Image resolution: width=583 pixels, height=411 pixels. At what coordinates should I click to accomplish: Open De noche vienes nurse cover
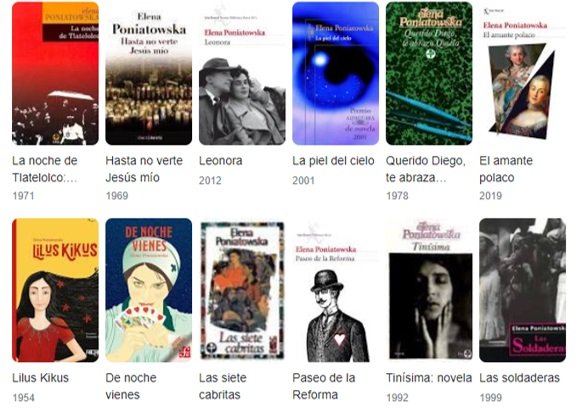click(149, 290)
